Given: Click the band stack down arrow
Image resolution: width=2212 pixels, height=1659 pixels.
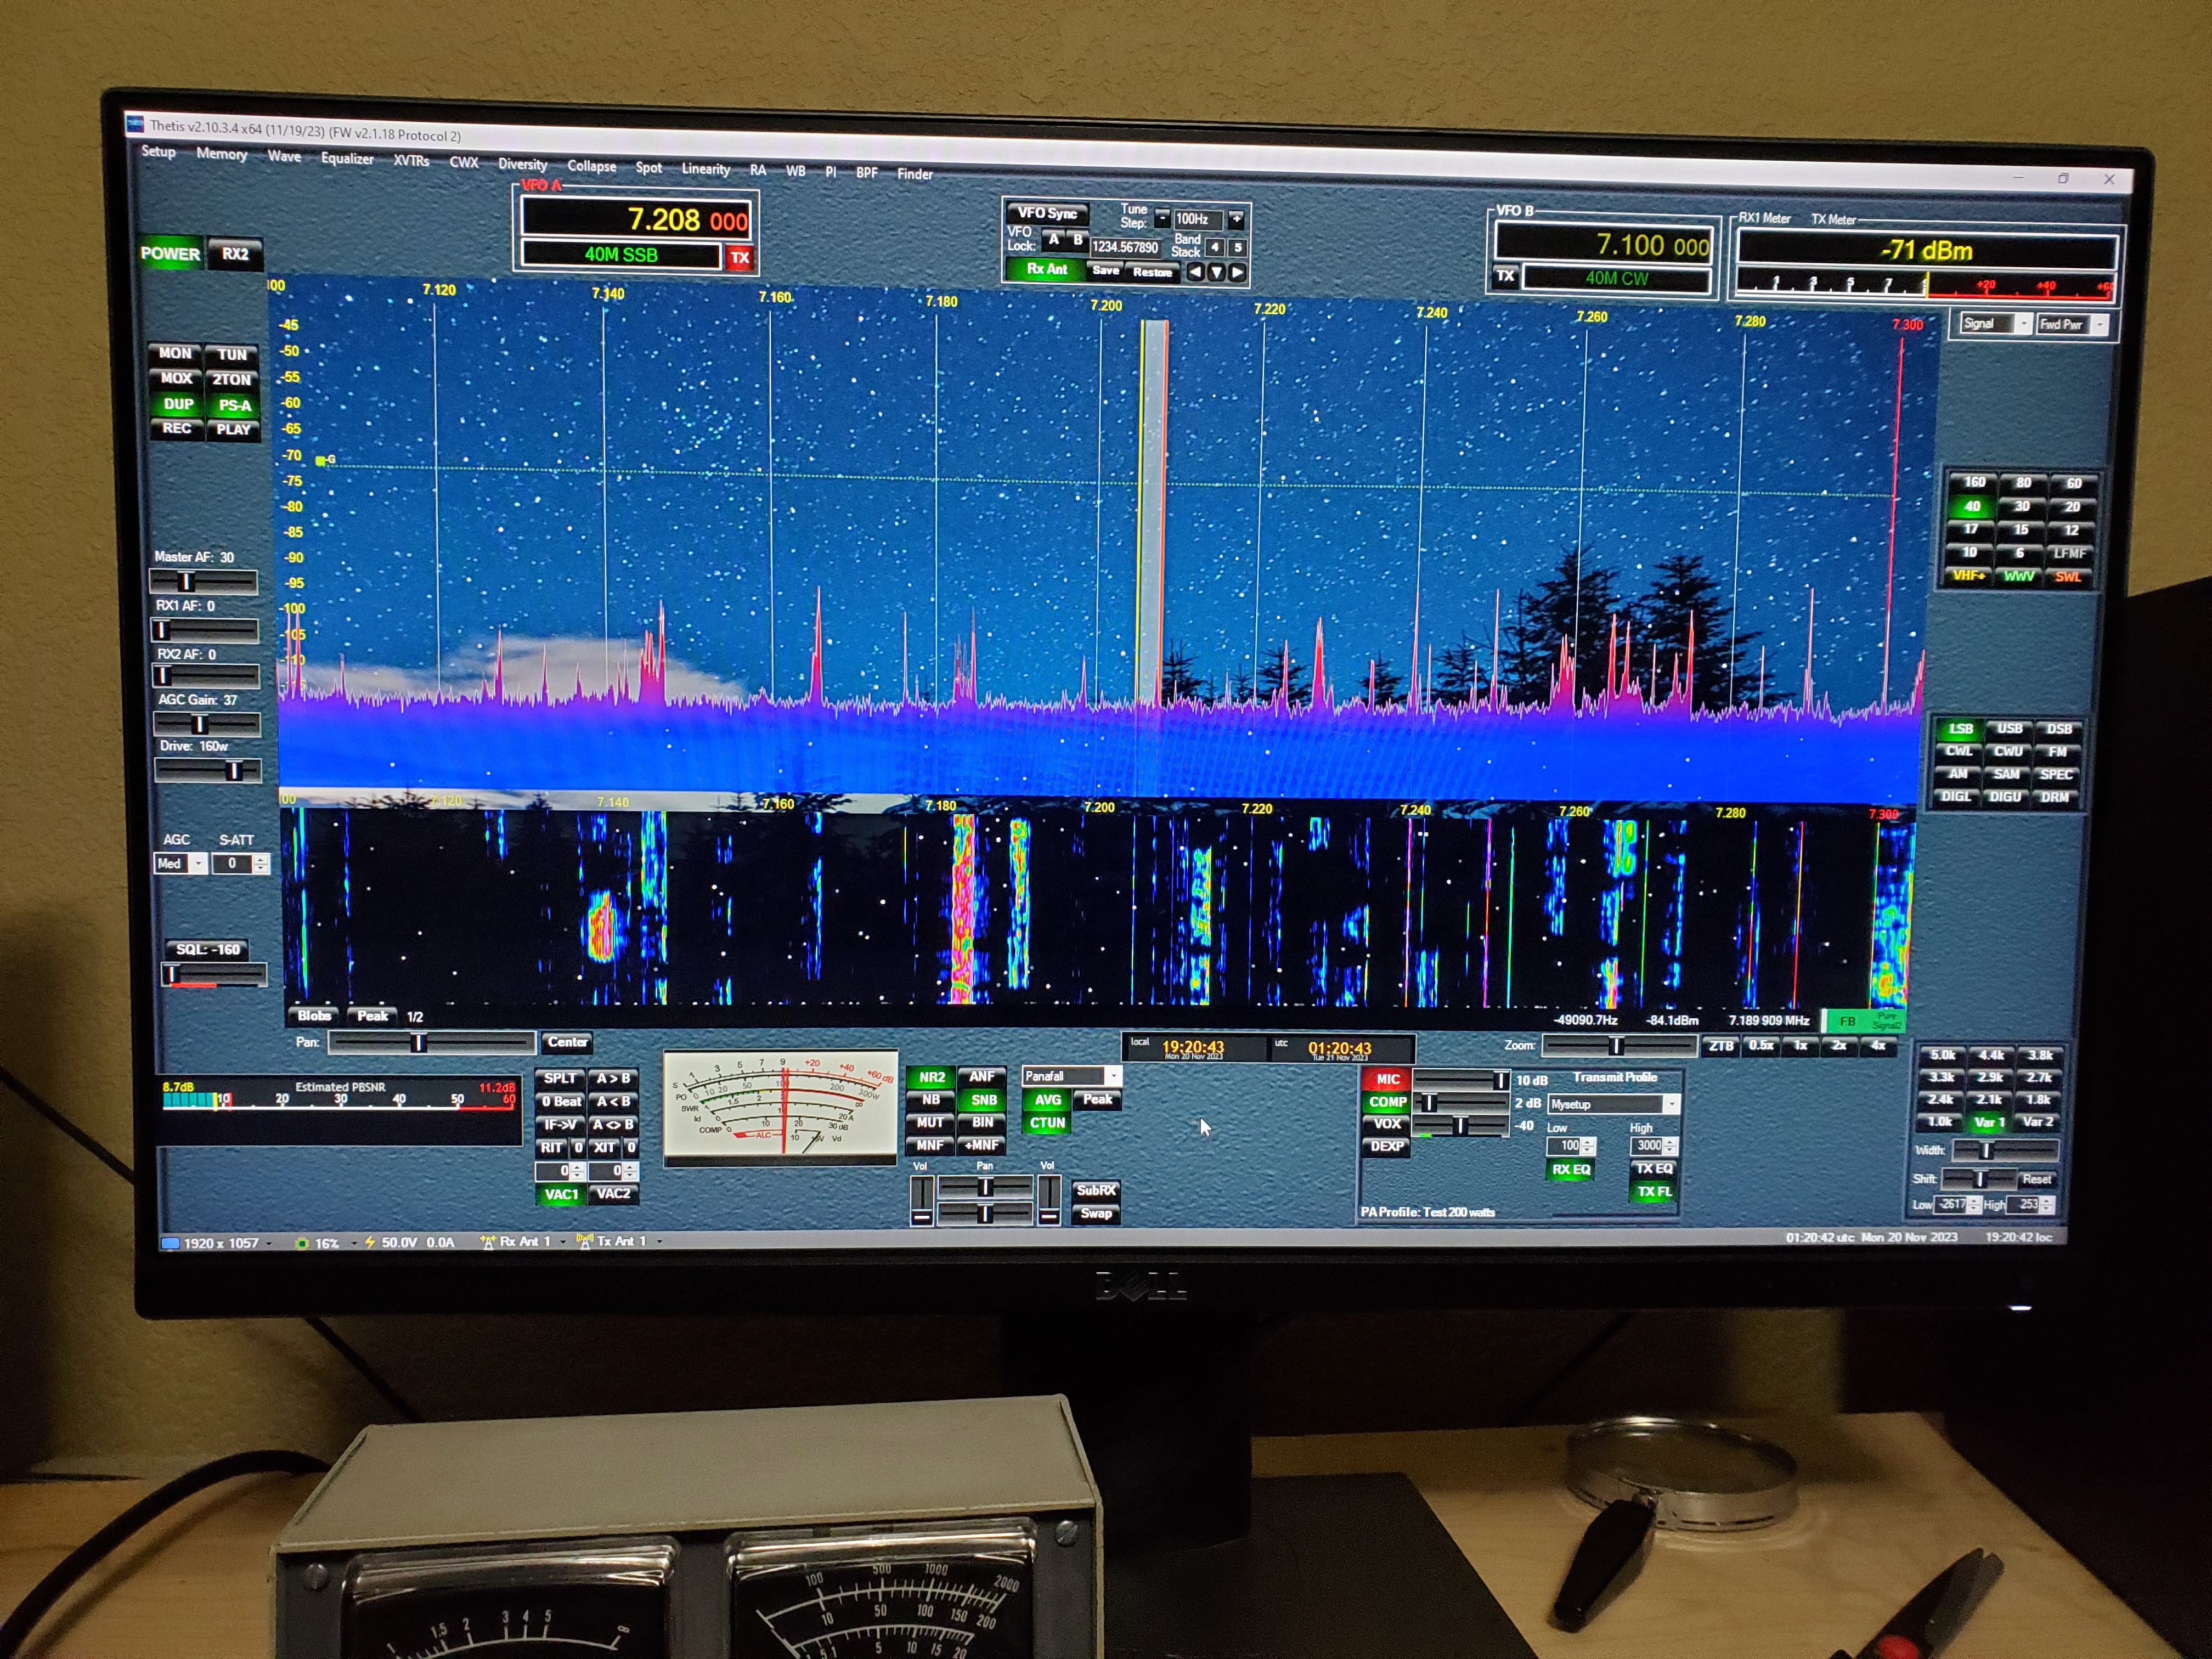Looking at the screenshot, I should pos(1216,272).
